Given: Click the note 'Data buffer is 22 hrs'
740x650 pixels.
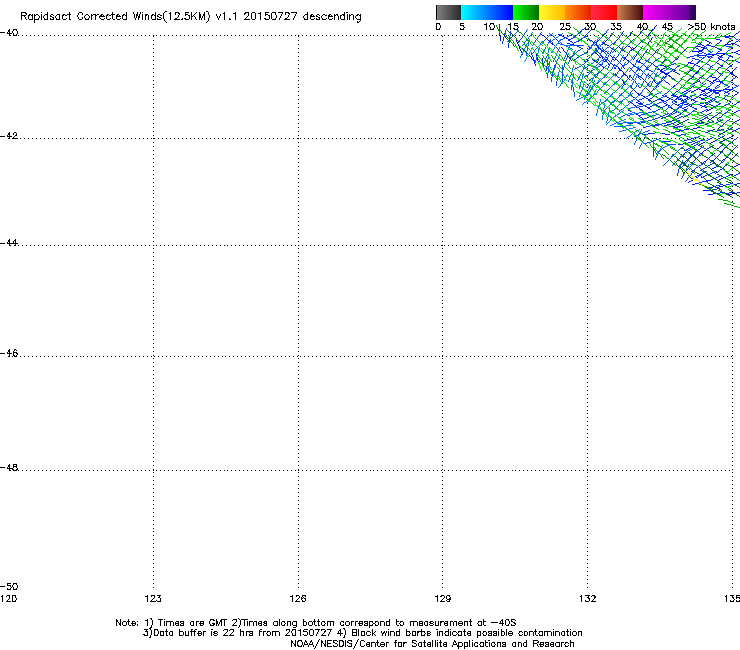Looking at the screenshot, I should coord(204,633).
